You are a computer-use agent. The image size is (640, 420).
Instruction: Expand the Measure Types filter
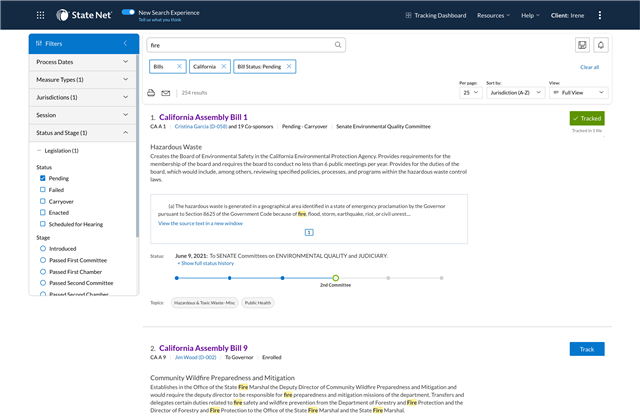point(82,80)
